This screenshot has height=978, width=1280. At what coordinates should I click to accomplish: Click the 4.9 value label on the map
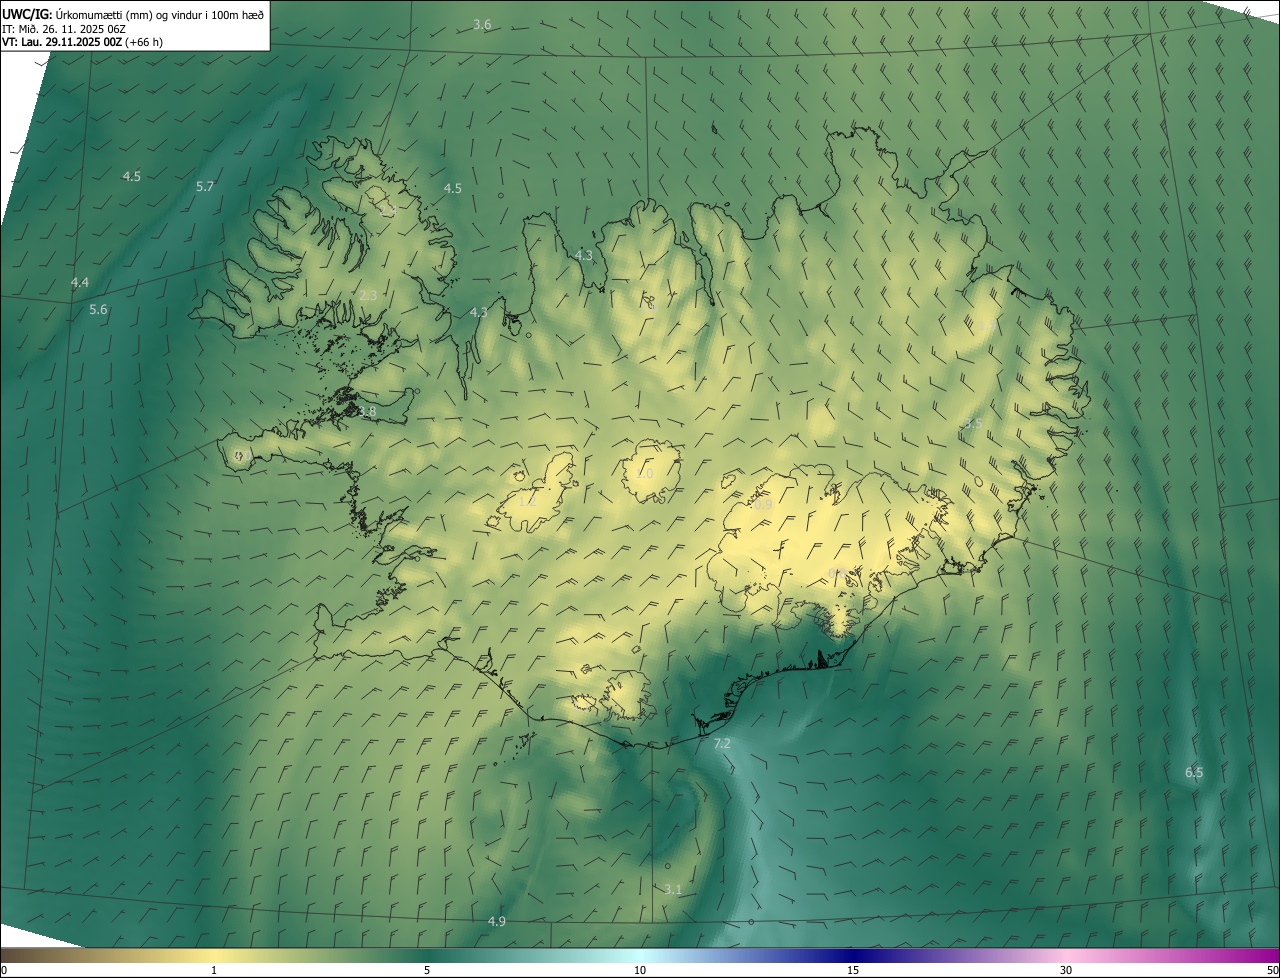pos(496,920)
